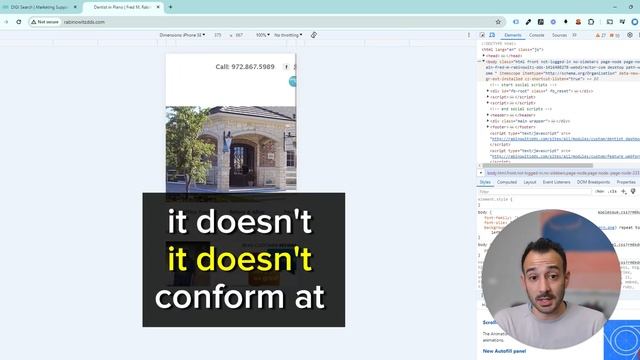The height and width of the screenshot is (360, 640).
Task: Click the blue extension icon after the bookmark star
Action: tap(516, 22)
